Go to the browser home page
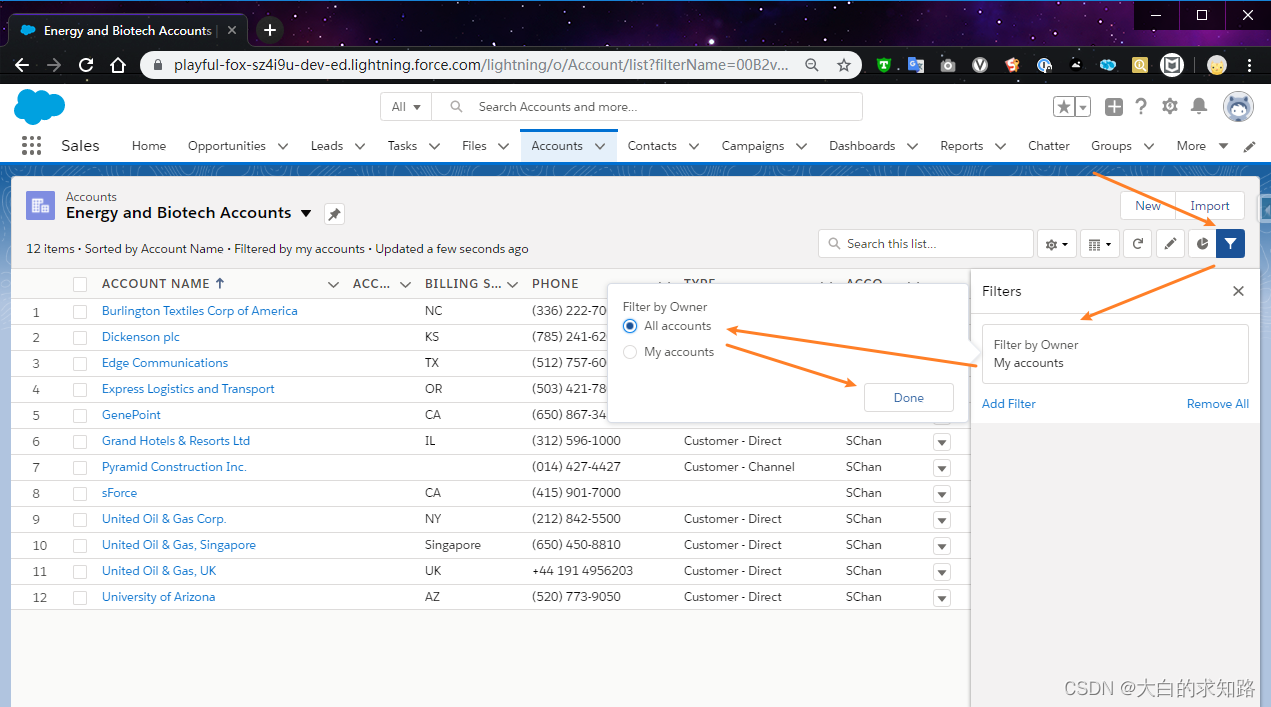 [118, 65]
